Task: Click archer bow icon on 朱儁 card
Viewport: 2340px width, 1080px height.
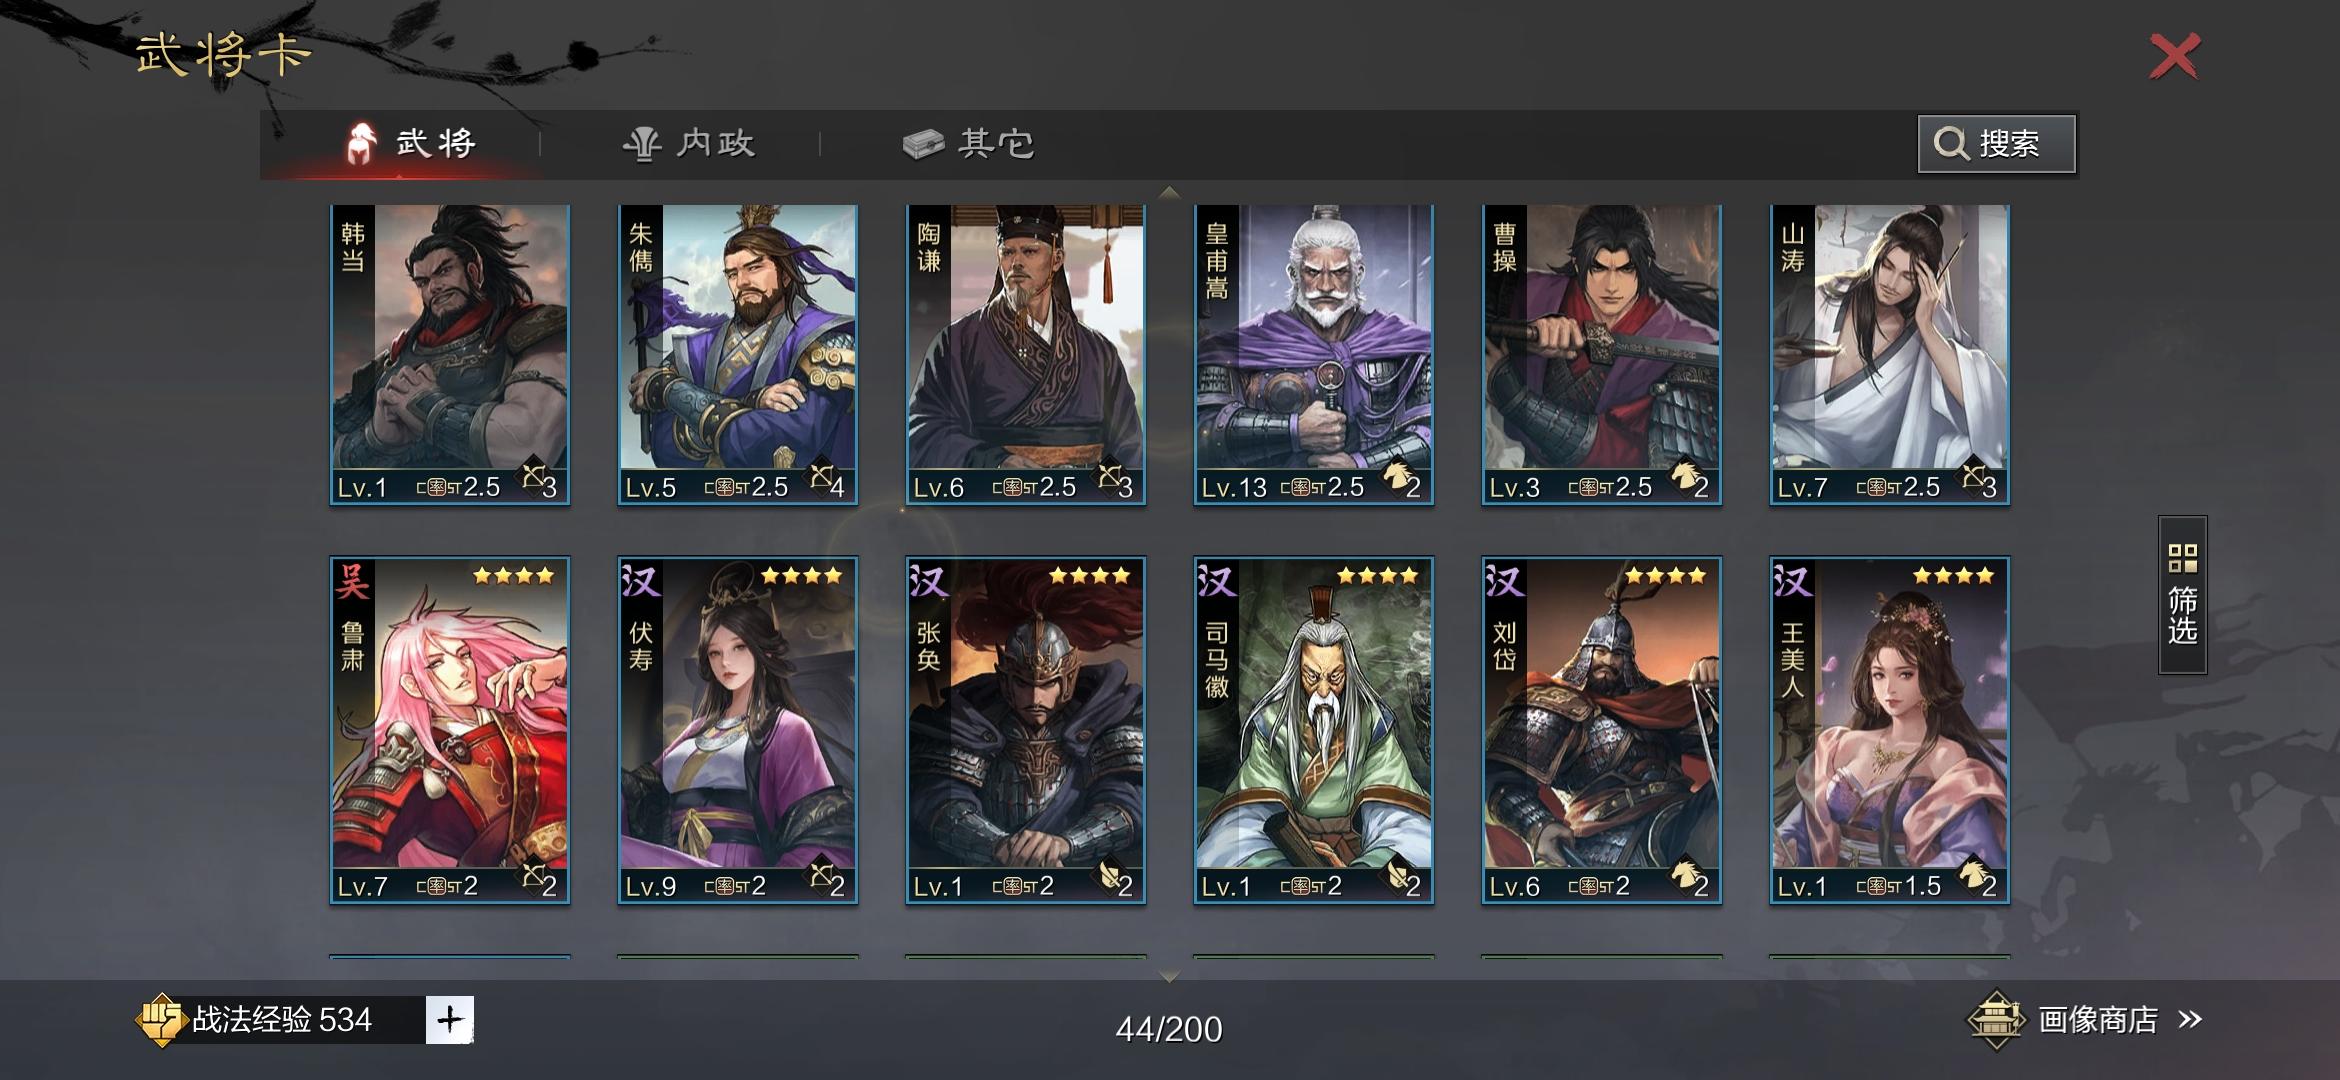Action: [821, 478]
